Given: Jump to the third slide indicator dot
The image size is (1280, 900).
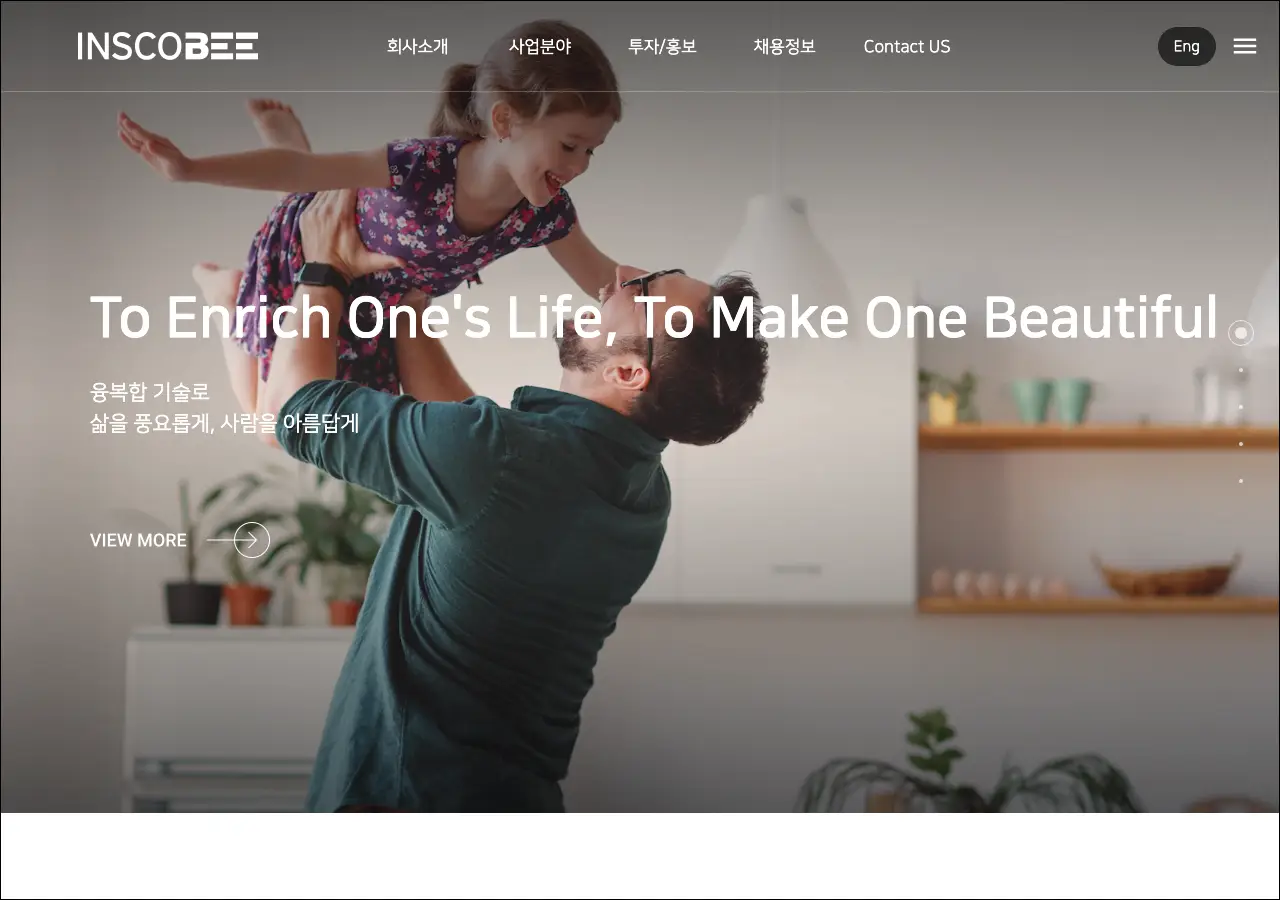Looking at the screenshot, I should click(1241, 407).
